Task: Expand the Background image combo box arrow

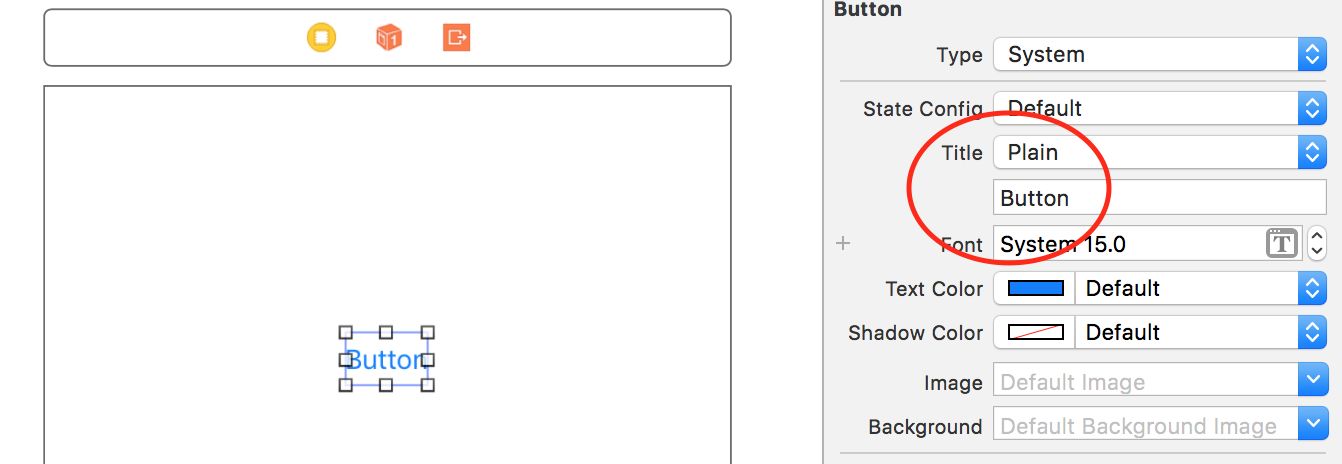Action: [x=1312, y=426]
